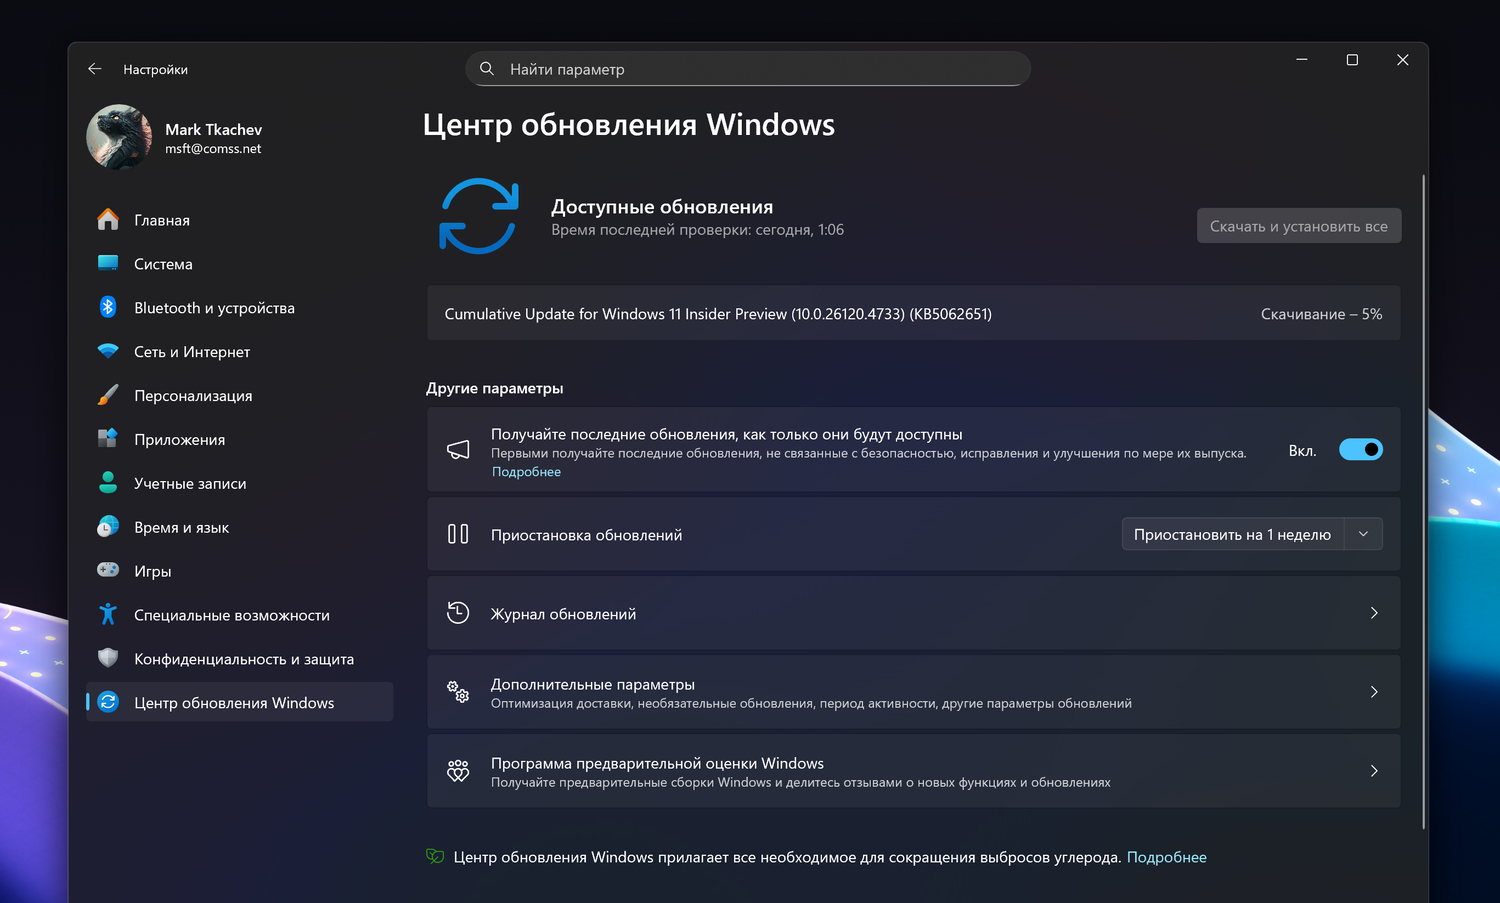Click Приостановить на 1 неделю button

(x=1233, y=534)
